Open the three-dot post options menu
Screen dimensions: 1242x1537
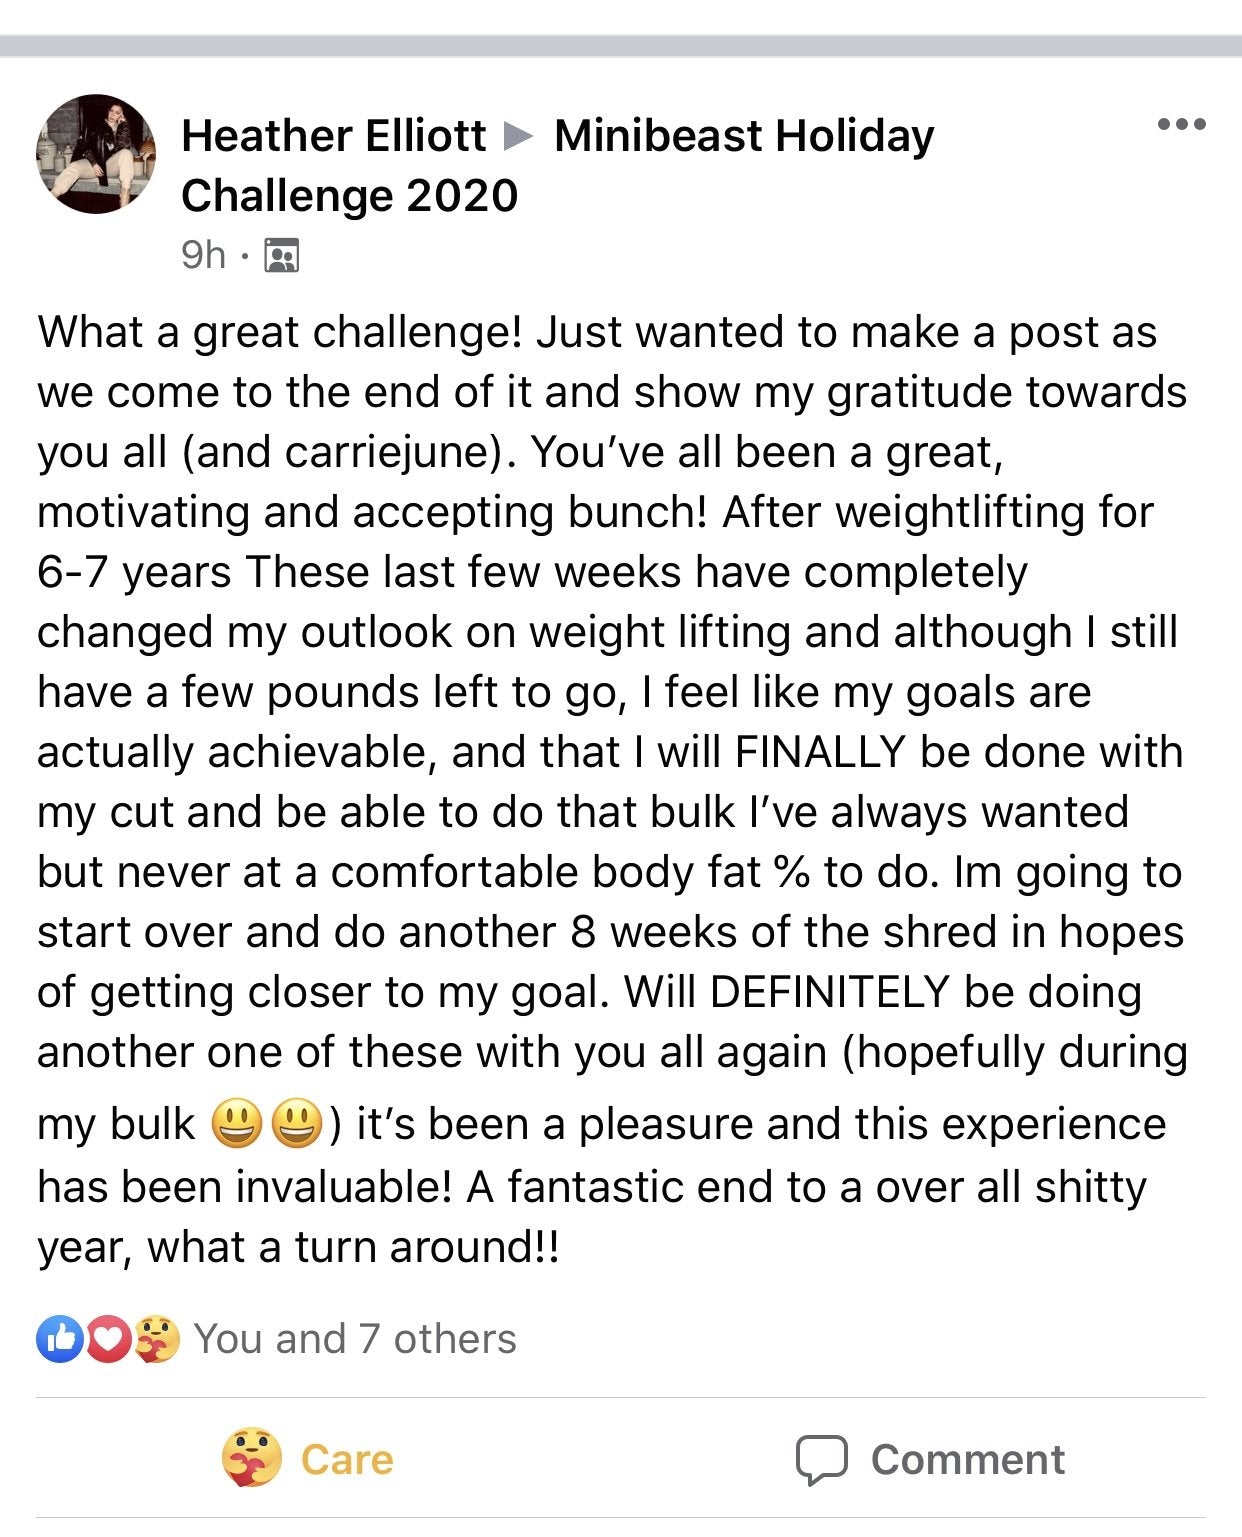[1181, 125]
